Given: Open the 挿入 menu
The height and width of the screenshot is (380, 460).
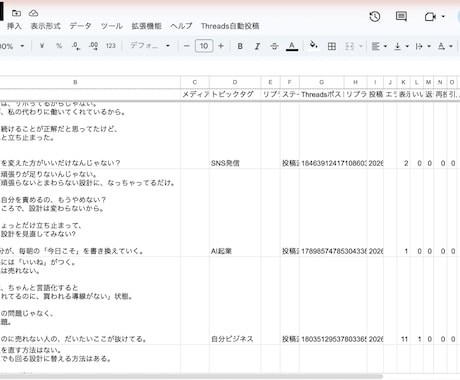Looking at the screenshot, I should click(14, 26).
